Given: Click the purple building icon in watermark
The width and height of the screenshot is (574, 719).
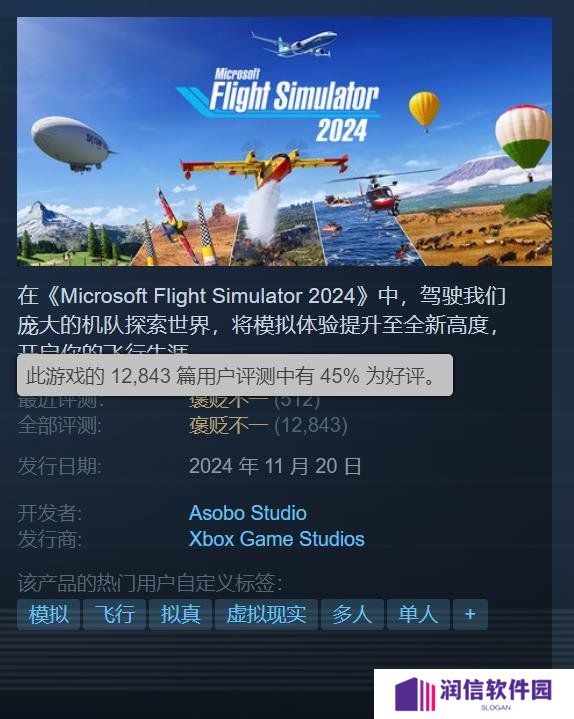Looking at the screenshot, I should pos(414,694).
